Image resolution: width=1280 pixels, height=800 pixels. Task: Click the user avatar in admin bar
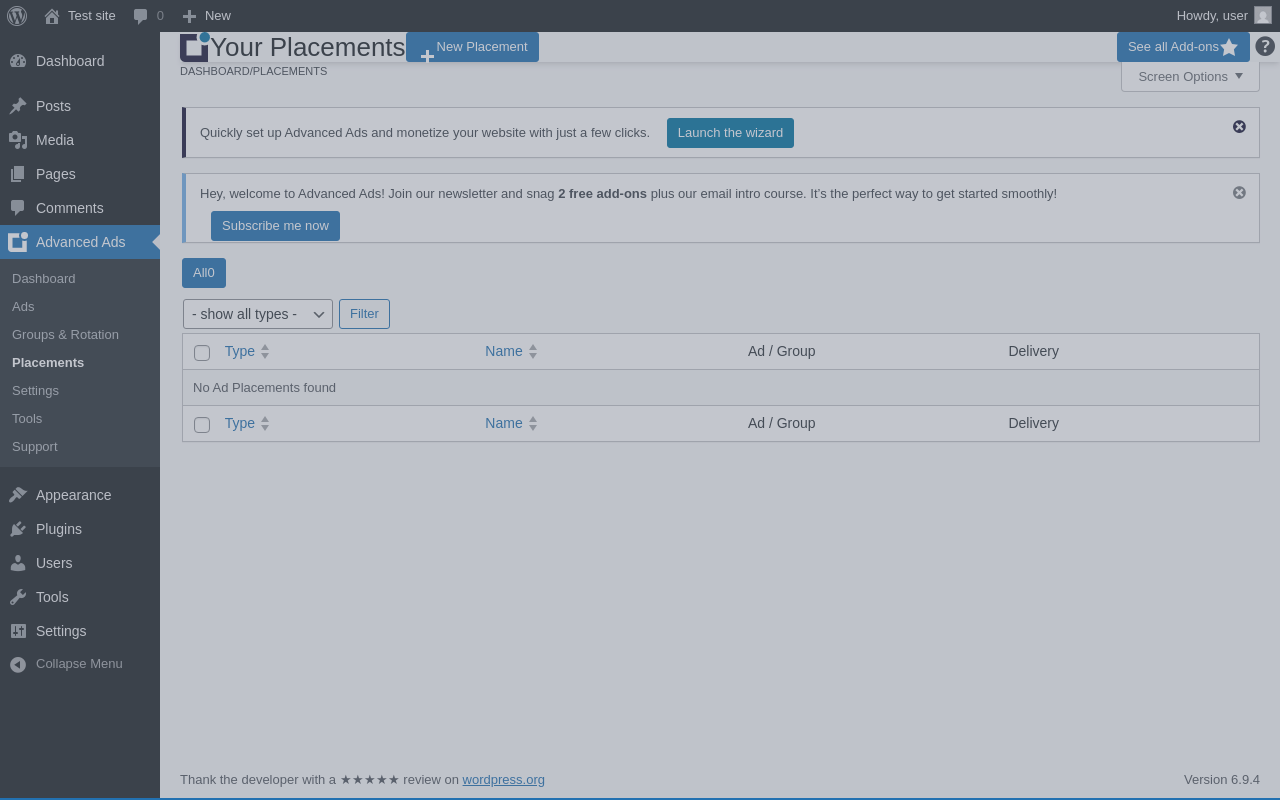pos(1263,15)
